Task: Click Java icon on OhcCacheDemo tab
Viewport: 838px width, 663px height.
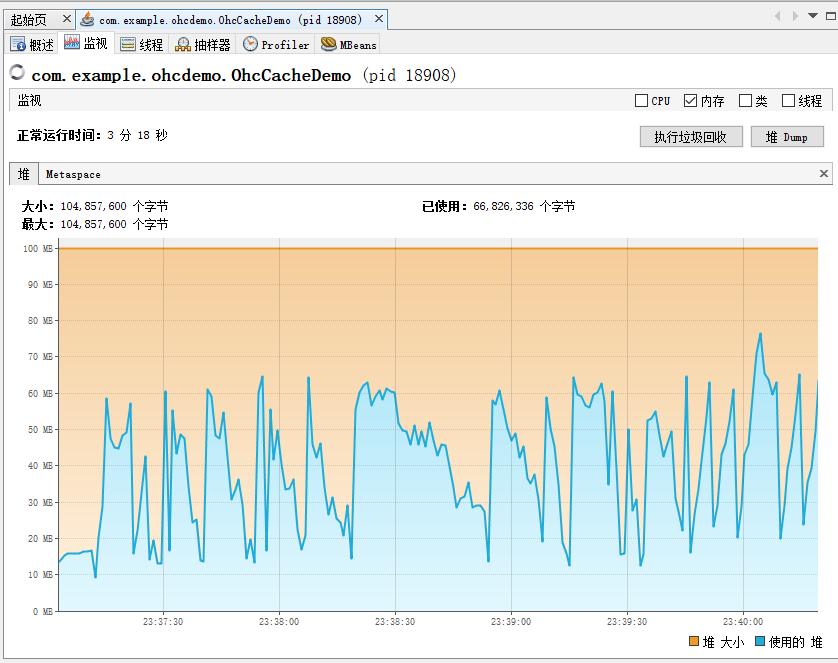Action: point(88,19)
